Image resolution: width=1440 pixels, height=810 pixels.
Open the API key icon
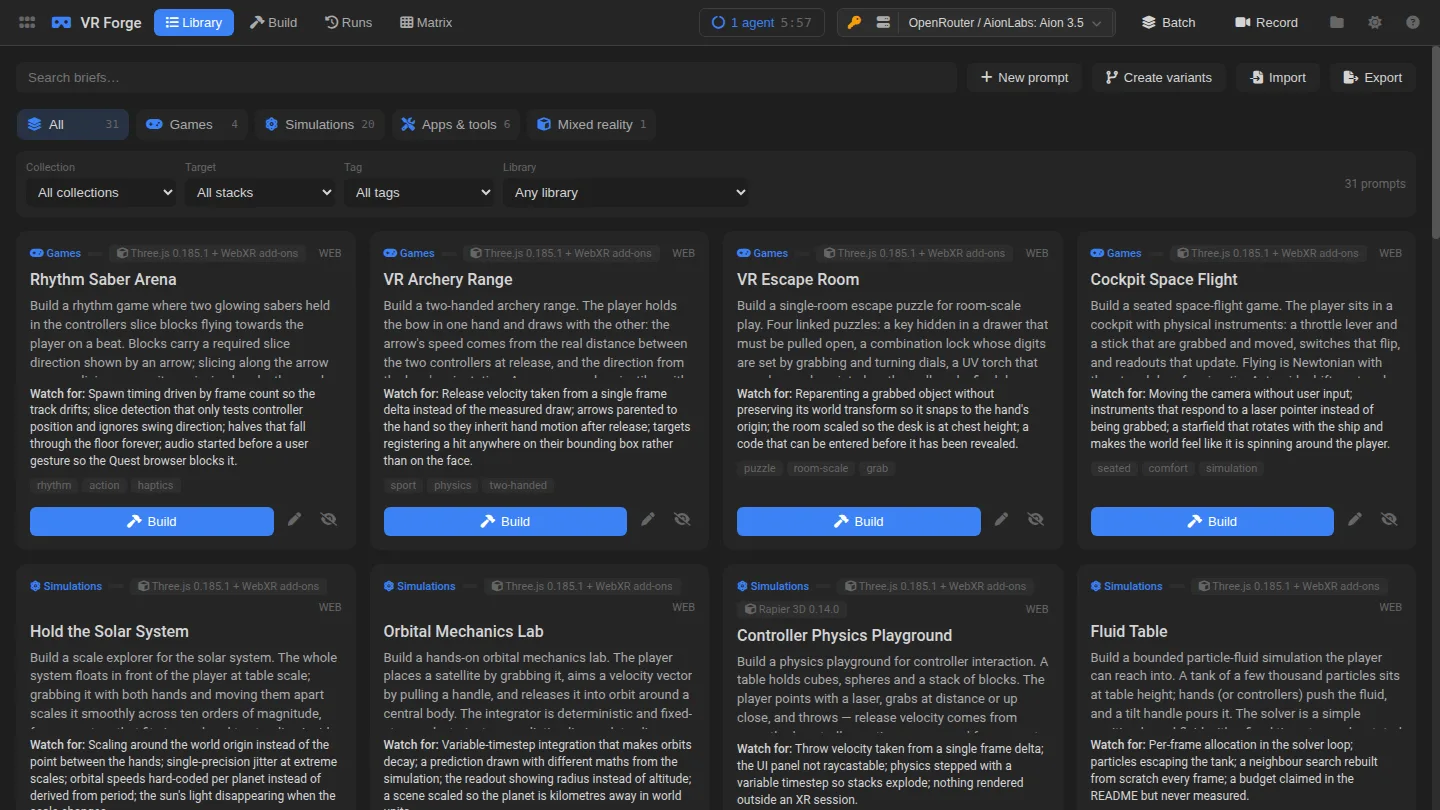click(x=854, y=22)
